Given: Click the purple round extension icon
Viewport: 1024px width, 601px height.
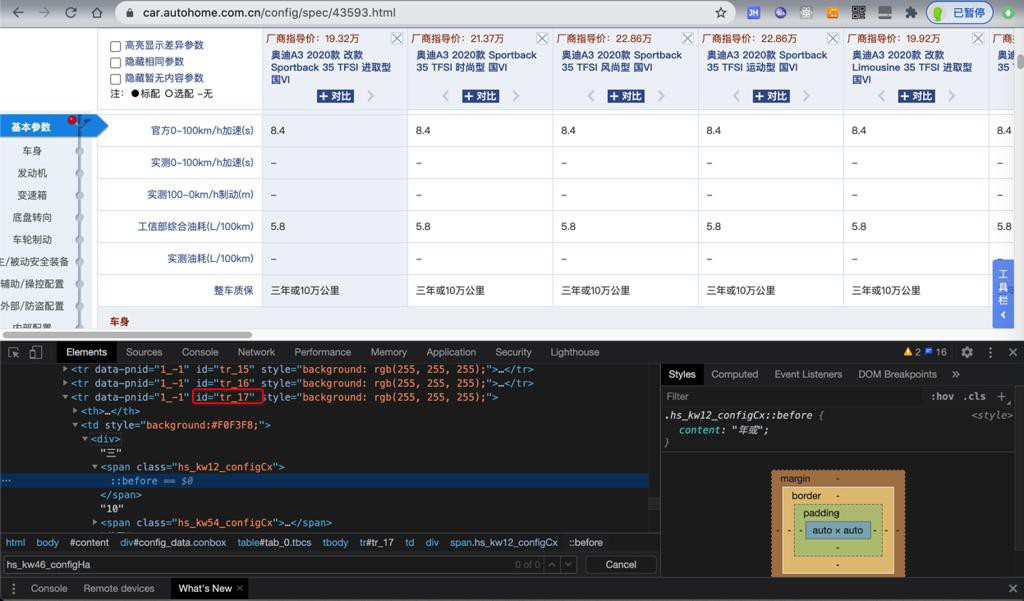Looking at the screenshot, I should 780,12.
